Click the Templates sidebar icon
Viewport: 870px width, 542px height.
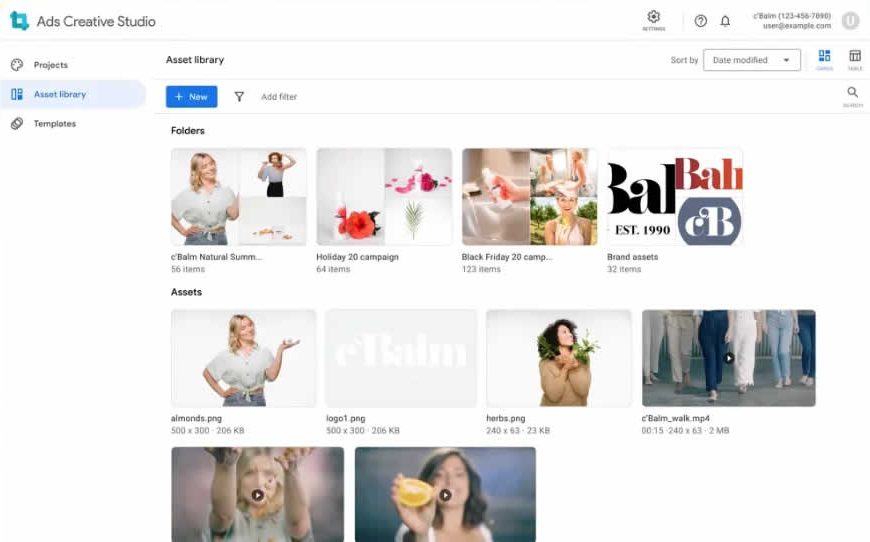17,124
